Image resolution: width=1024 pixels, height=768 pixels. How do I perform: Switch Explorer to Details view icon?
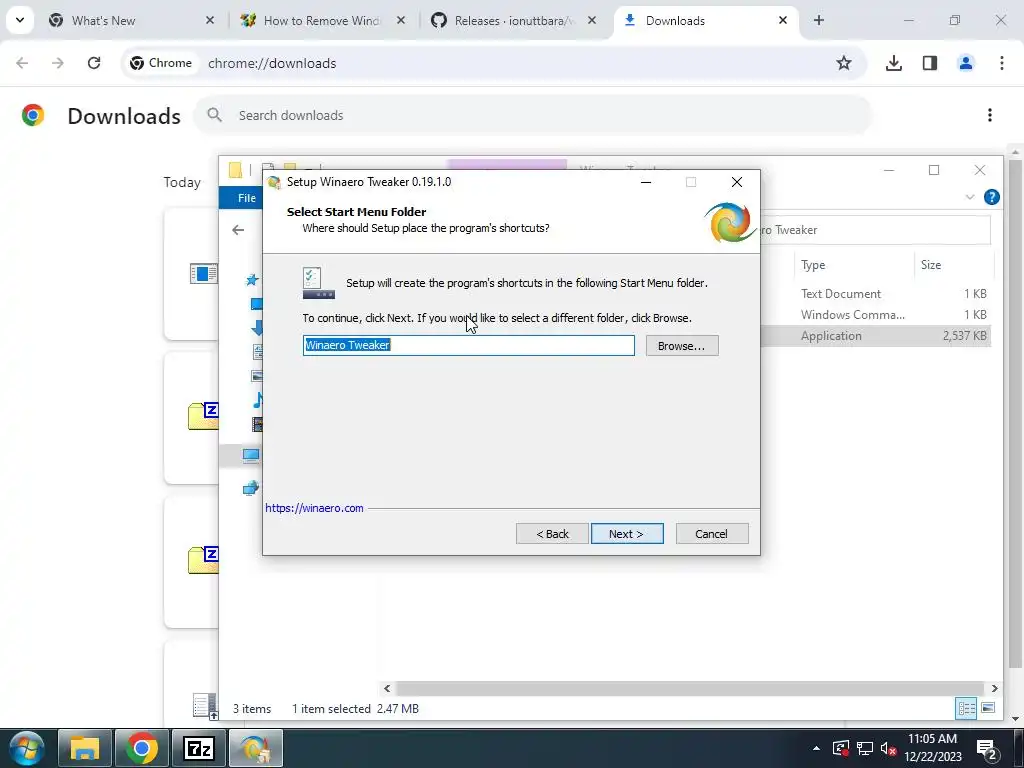pyautogui.click(x=967, y=709)
